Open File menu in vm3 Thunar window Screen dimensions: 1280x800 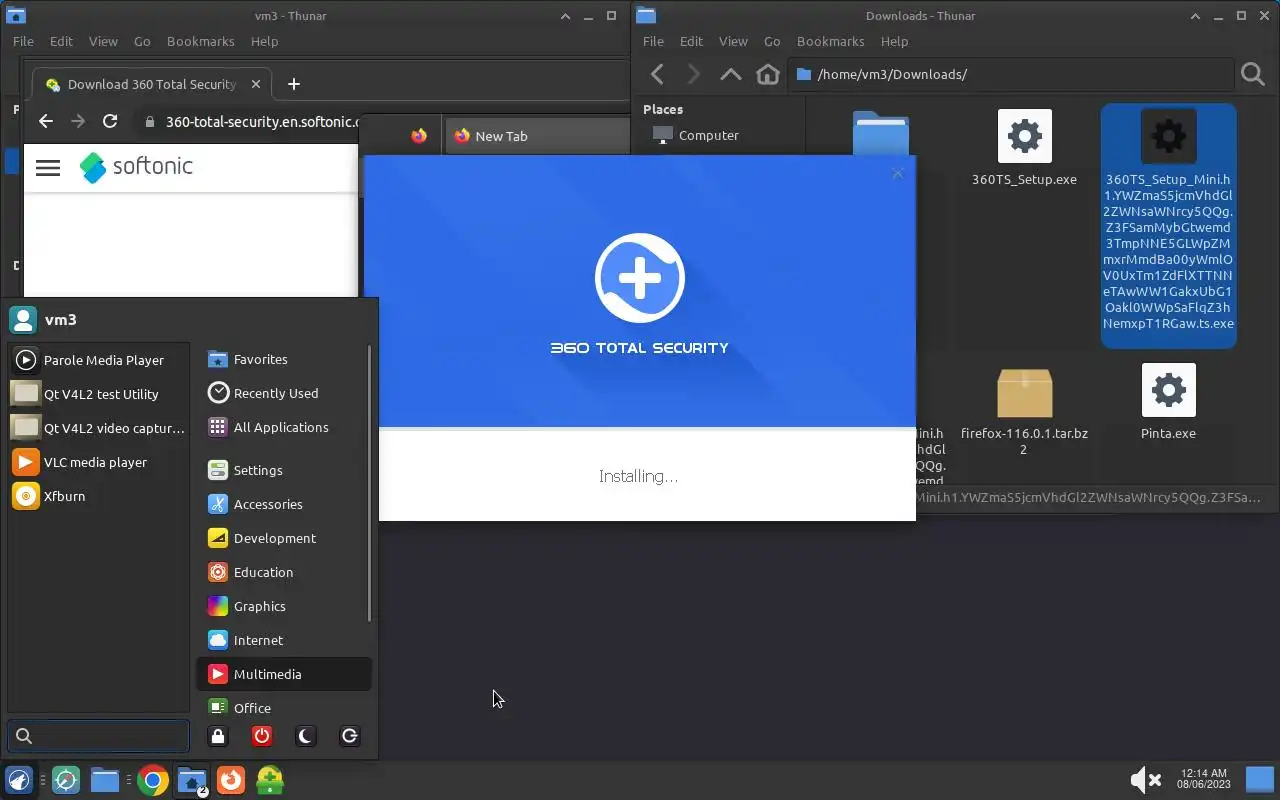tap(23, 41)
